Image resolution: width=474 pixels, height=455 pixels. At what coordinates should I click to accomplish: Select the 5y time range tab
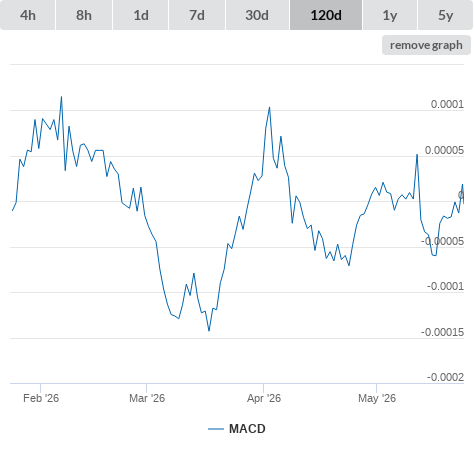(x=445, y=15)
